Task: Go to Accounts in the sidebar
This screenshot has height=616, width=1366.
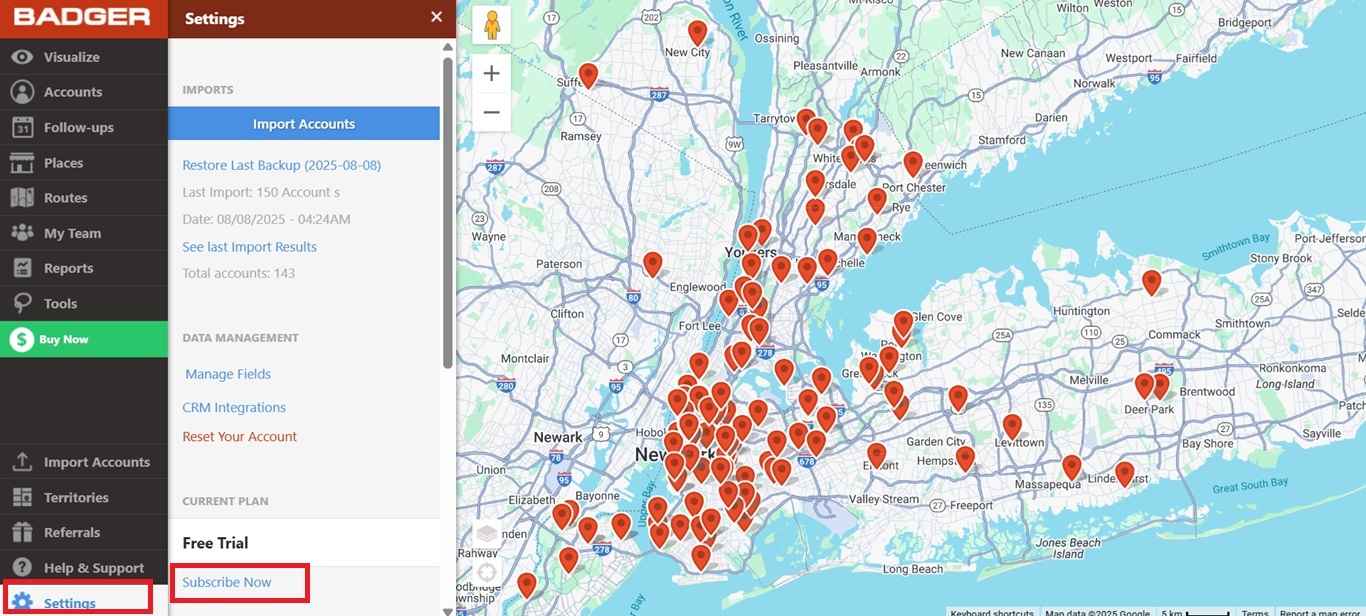Action: [x=84, y=92]
